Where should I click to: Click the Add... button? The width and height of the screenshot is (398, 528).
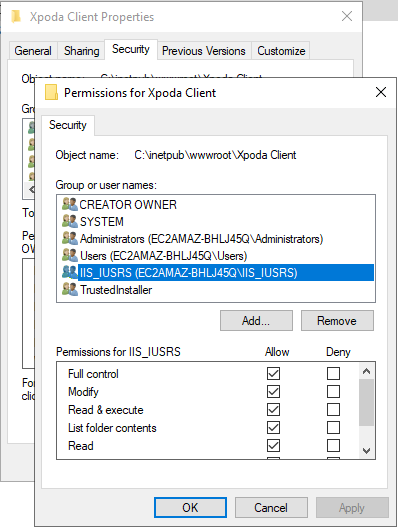(256, 321)
